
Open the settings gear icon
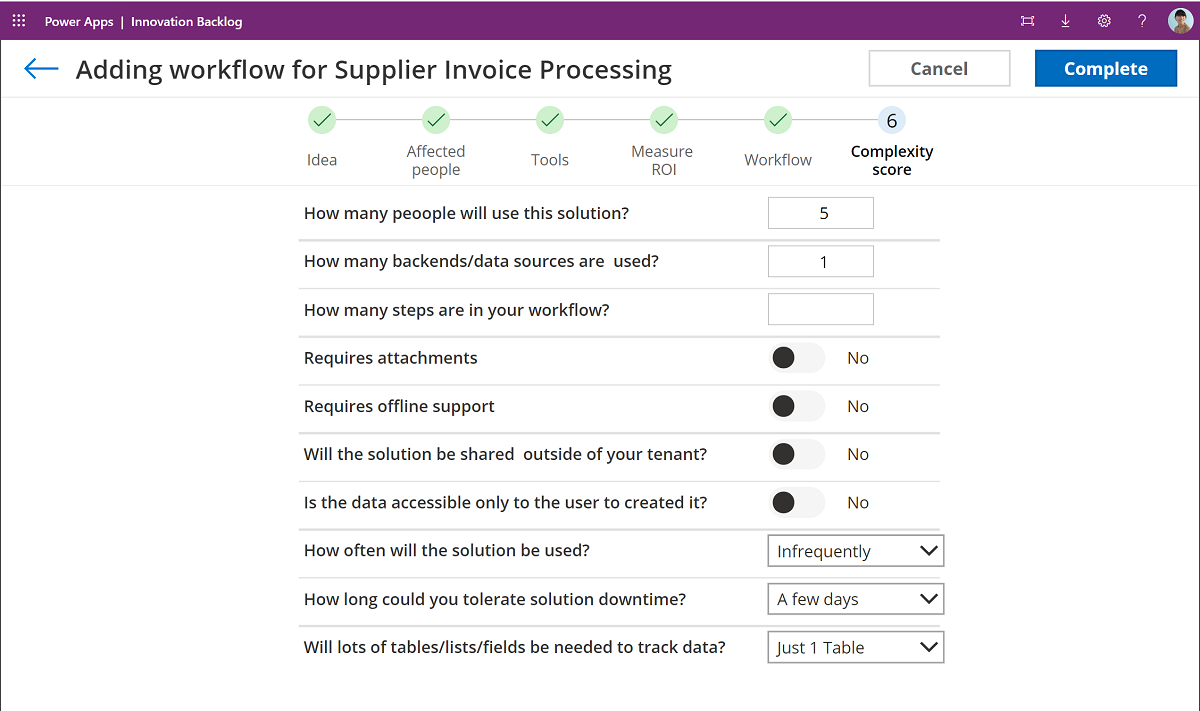[x=1104, y=21]
